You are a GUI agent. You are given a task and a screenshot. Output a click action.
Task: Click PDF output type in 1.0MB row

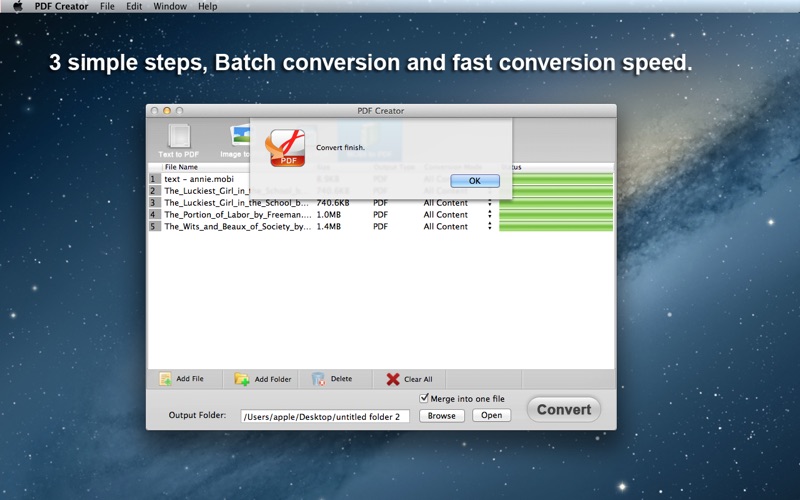(380, 214)
